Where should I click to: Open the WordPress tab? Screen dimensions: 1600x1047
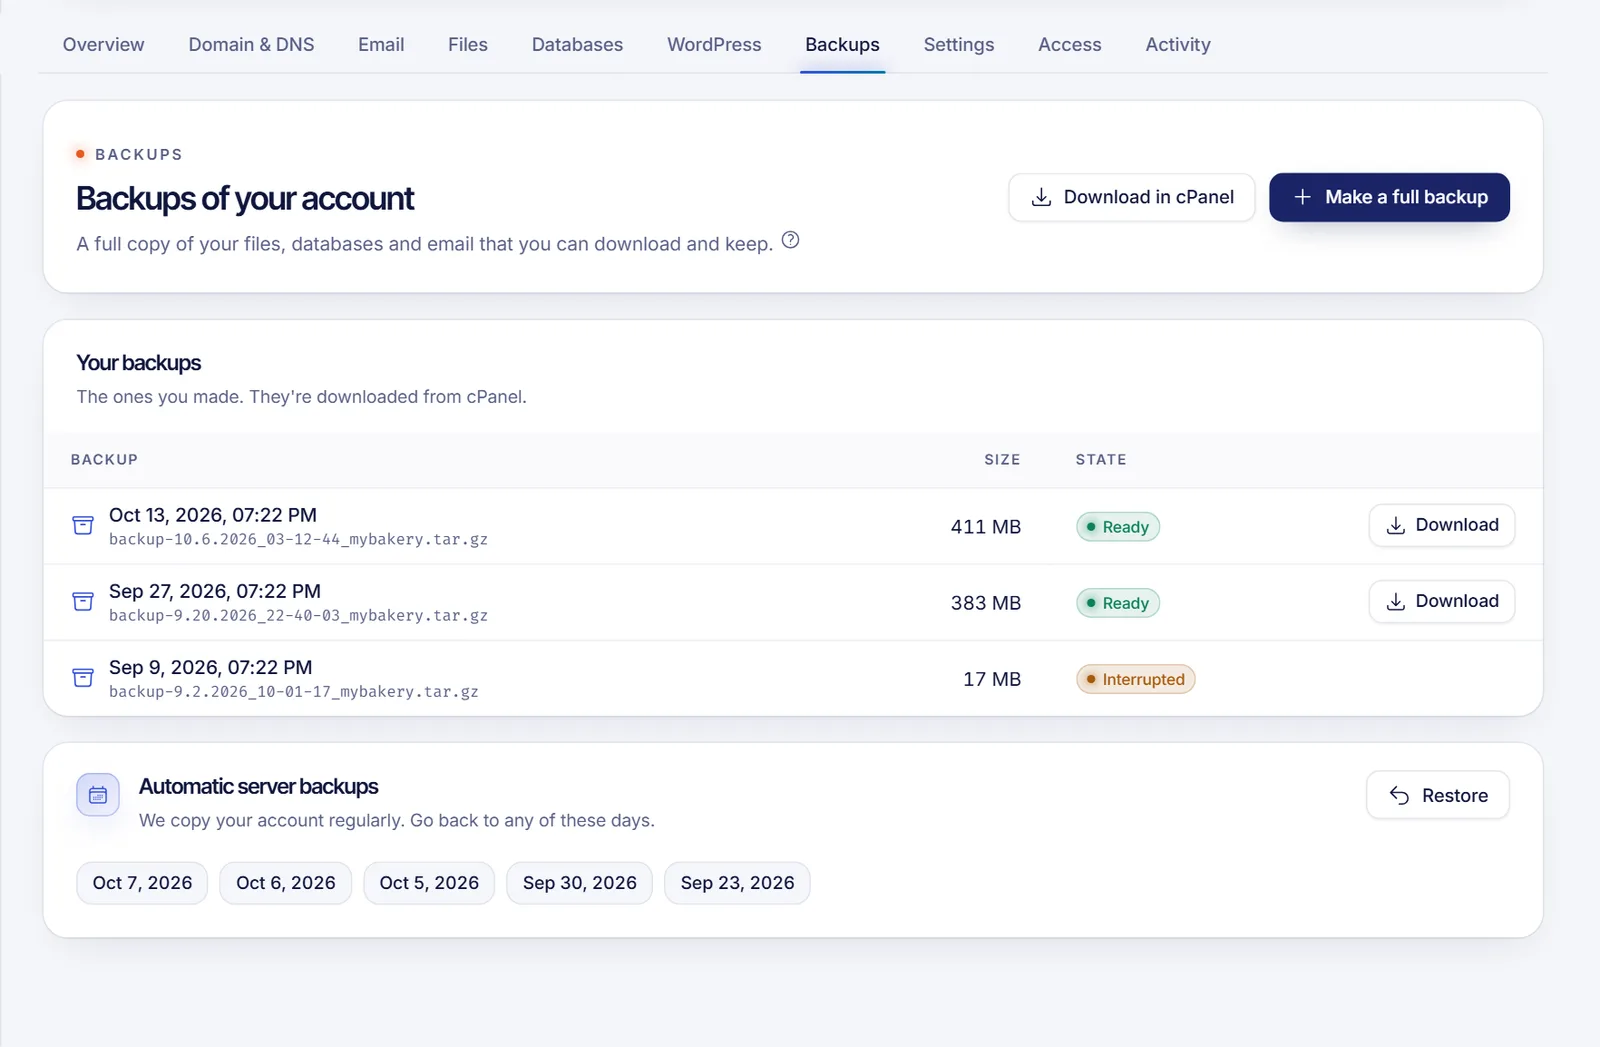(714, 45)
